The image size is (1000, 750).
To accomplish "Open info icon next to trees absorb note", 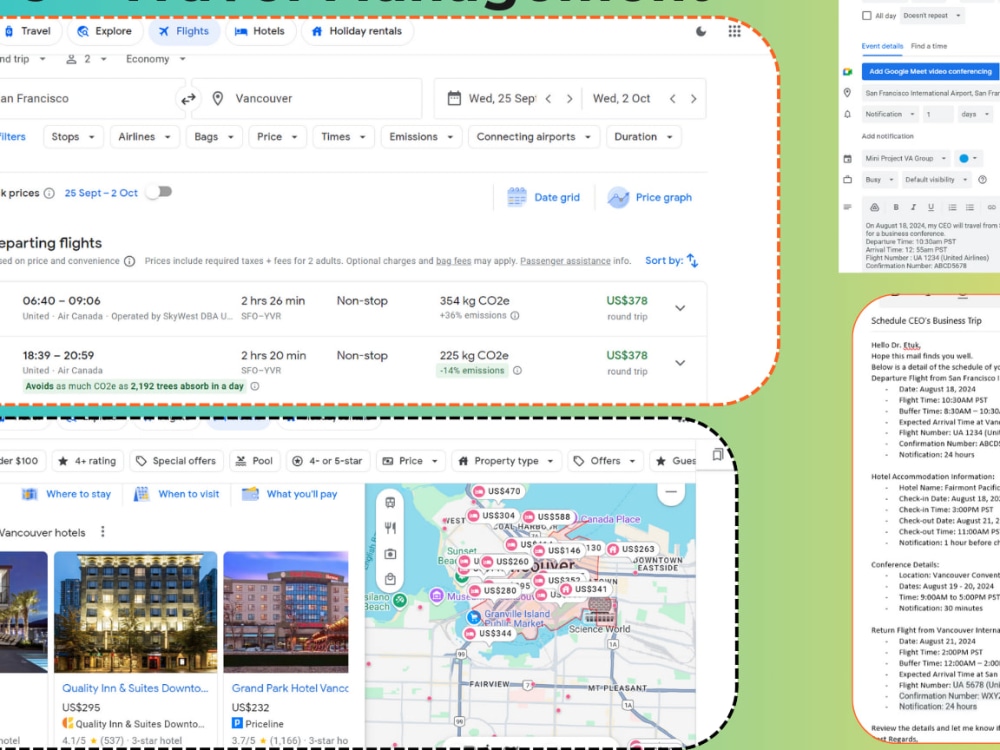I will coord(254,386).
